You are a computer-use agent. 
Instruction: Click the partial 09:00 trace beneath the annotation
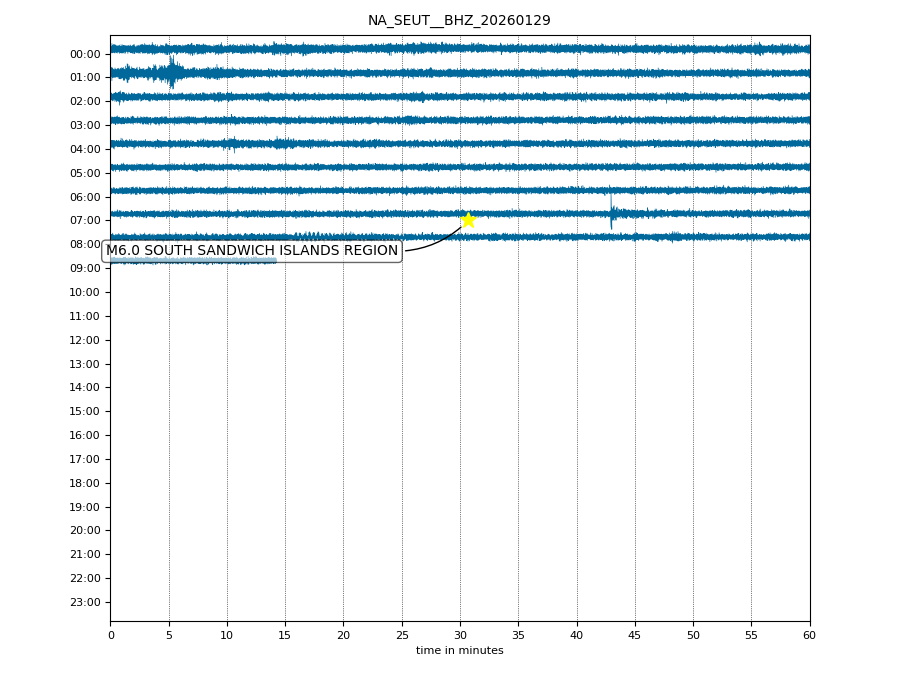(200, 261)
